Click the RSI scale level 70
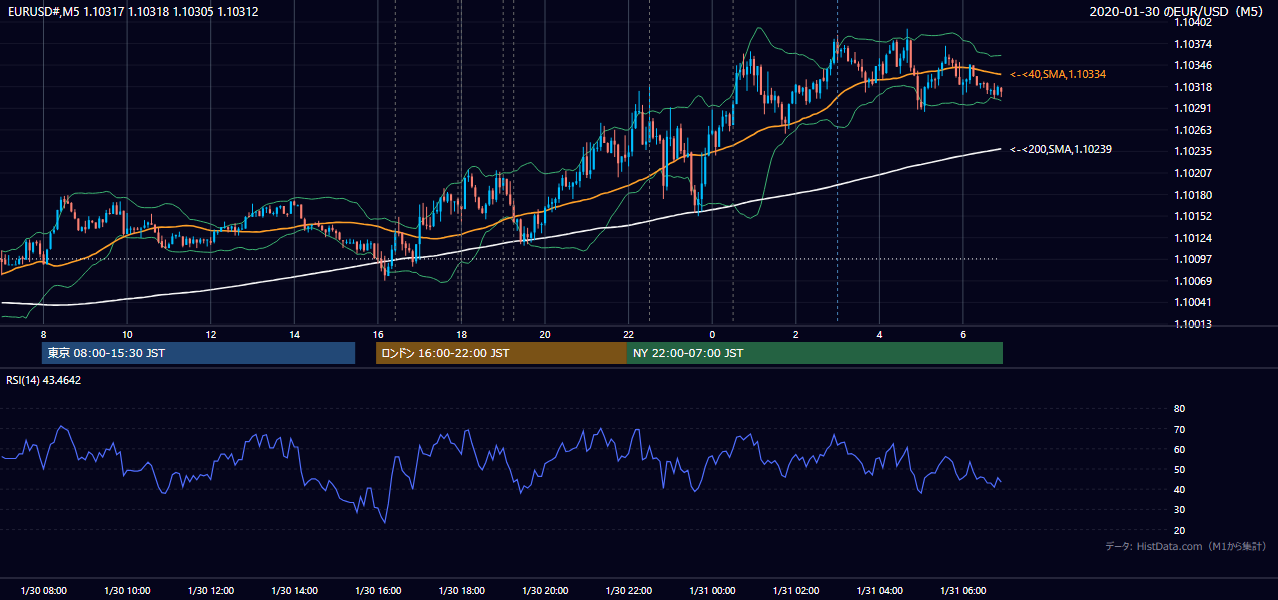Image resolution: width=1278 pixels, height=600 pixels. click(x=1179, y=429)
